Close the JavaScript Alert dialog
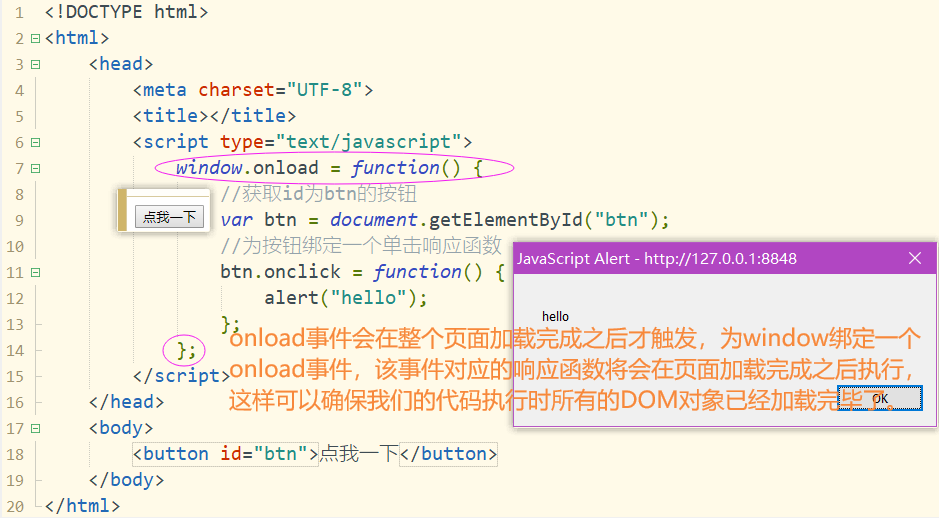939x518 pixels. click(x=914, y=258)
